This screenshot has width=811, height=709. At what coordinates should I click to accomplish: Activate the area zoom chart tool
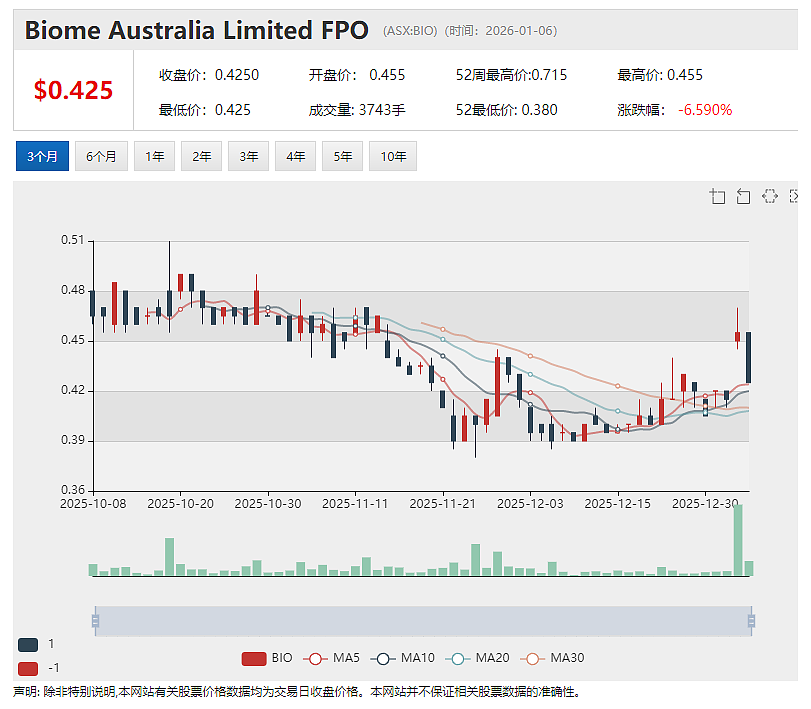[717, 197]
